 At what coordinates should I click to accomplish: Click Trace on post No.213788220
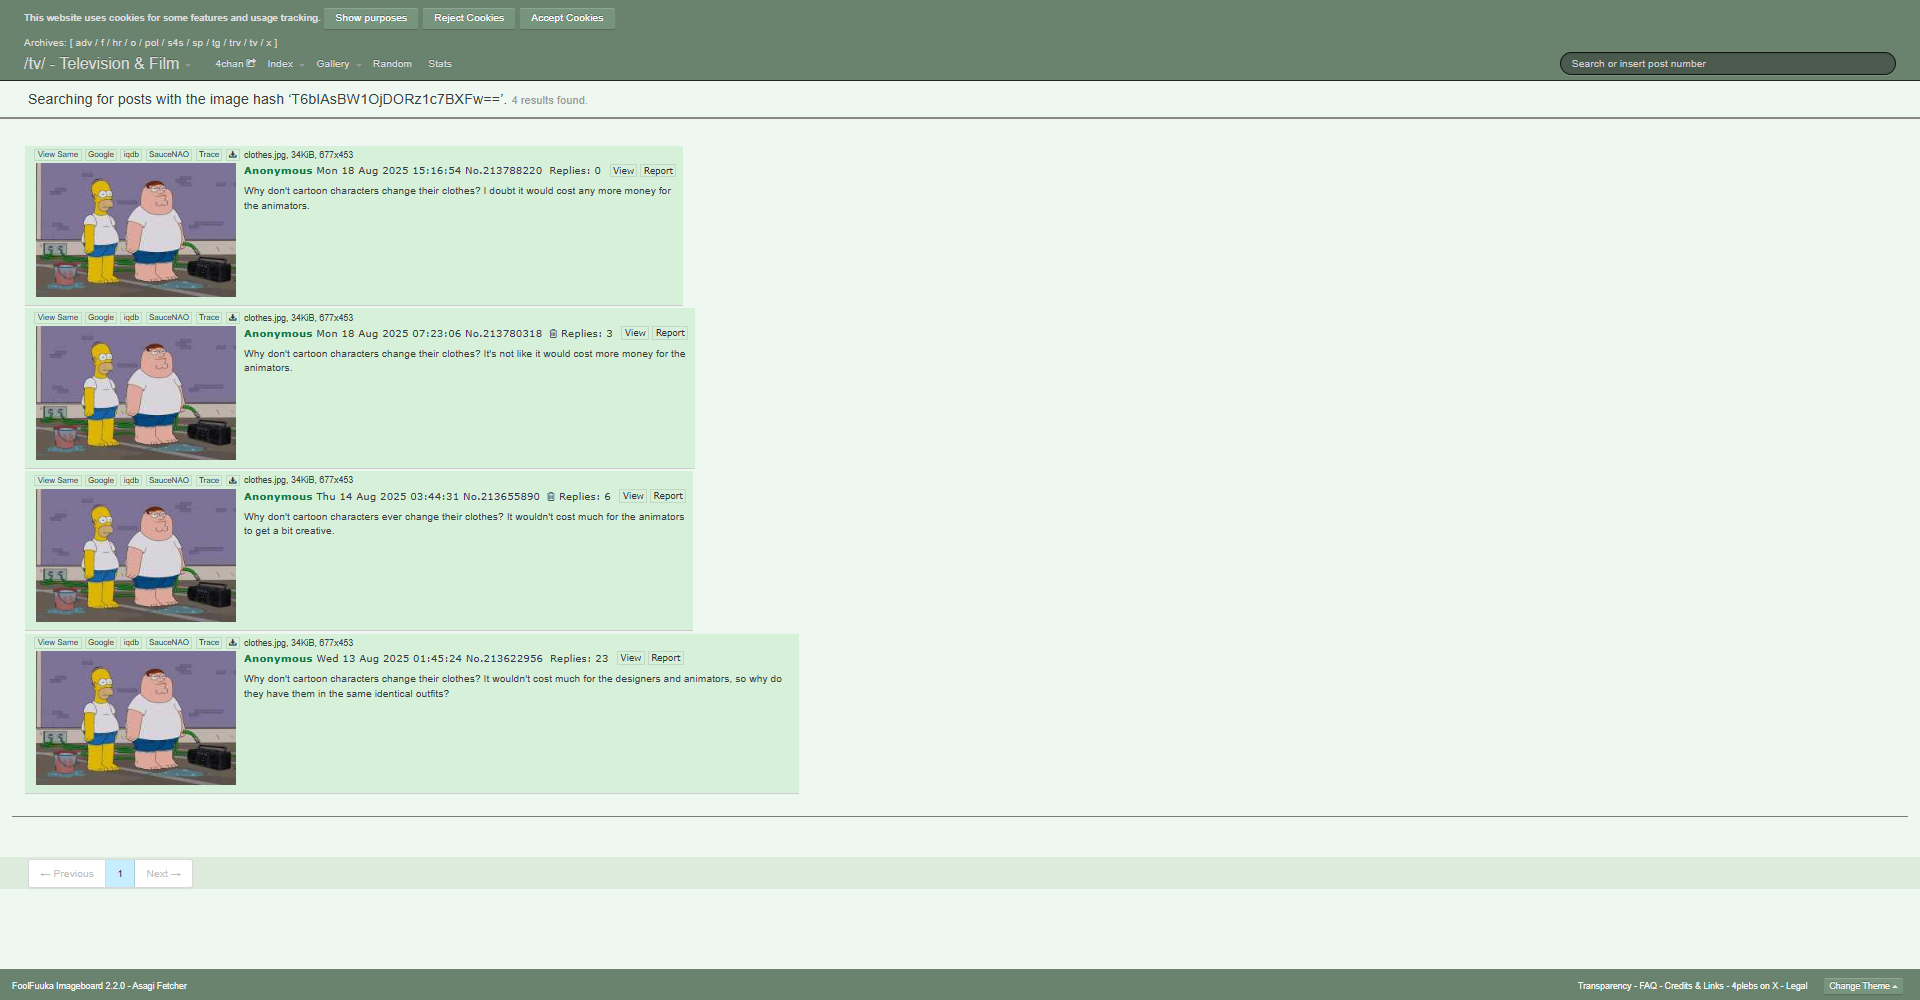click(x=209, y=155)
